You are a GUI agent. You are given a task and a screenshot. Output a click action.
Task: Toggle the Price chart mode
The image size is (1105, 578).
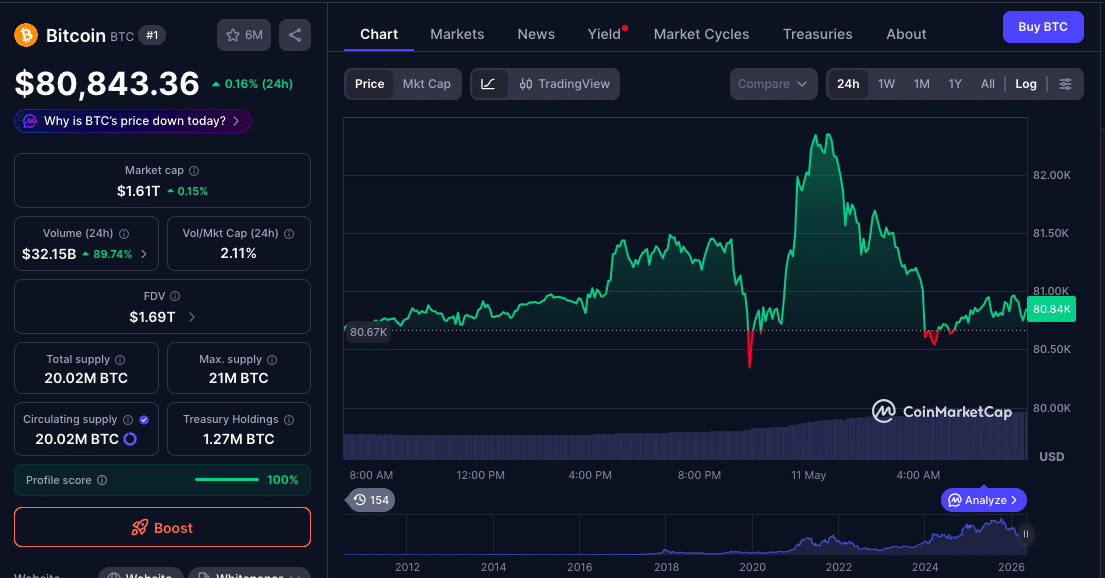pos(369,84)
